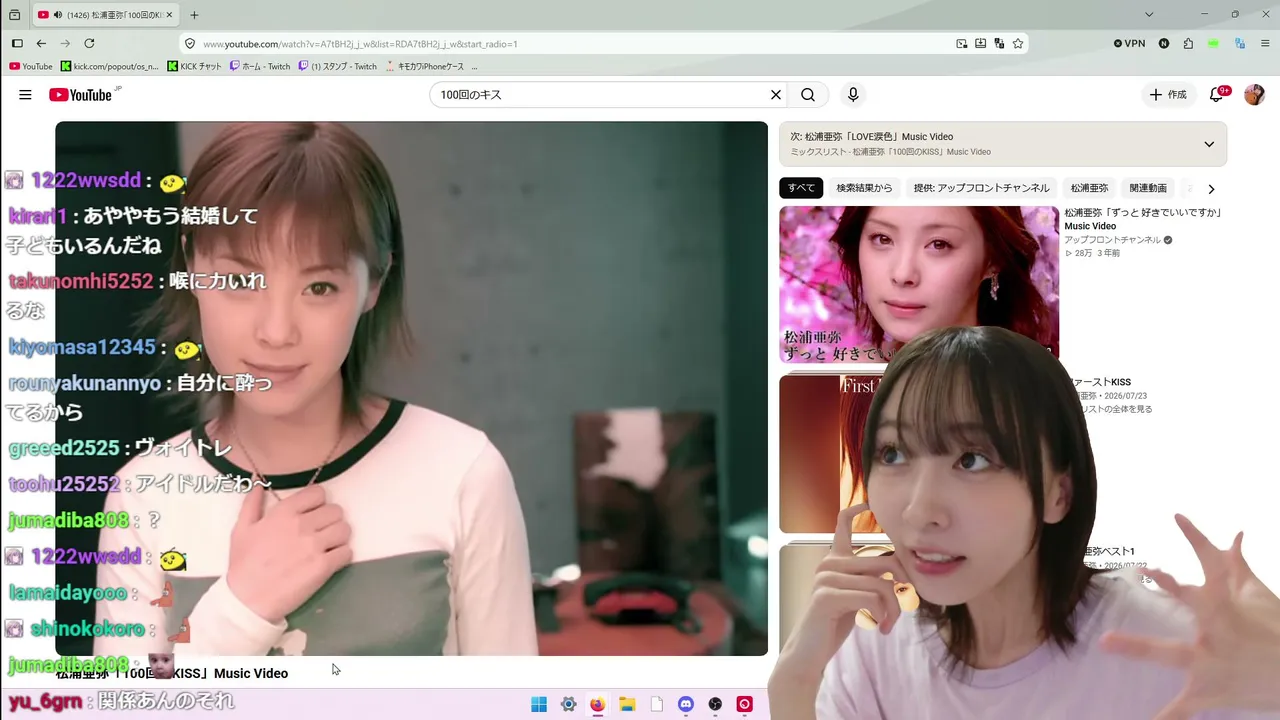The width and height of the screenshot is (1280, 720).
Task: Open the Windows Start menu
Action: [539, 704]
